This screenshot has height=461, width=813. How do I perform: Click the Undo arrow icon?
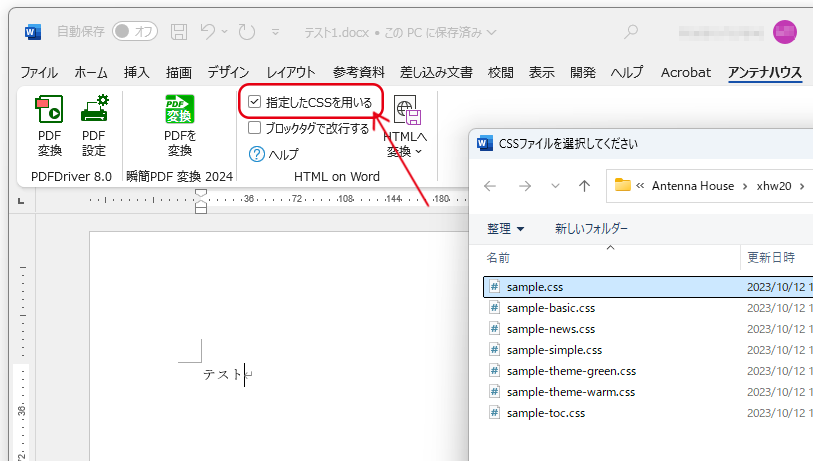207,32
